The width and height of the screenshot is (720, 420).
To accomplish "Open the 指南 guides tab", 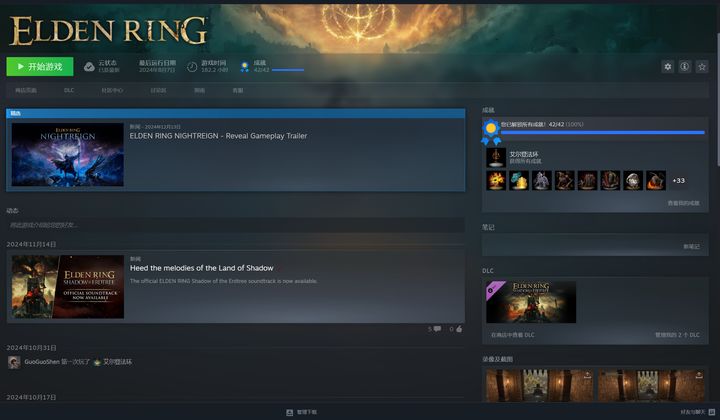I will (199, 90).
